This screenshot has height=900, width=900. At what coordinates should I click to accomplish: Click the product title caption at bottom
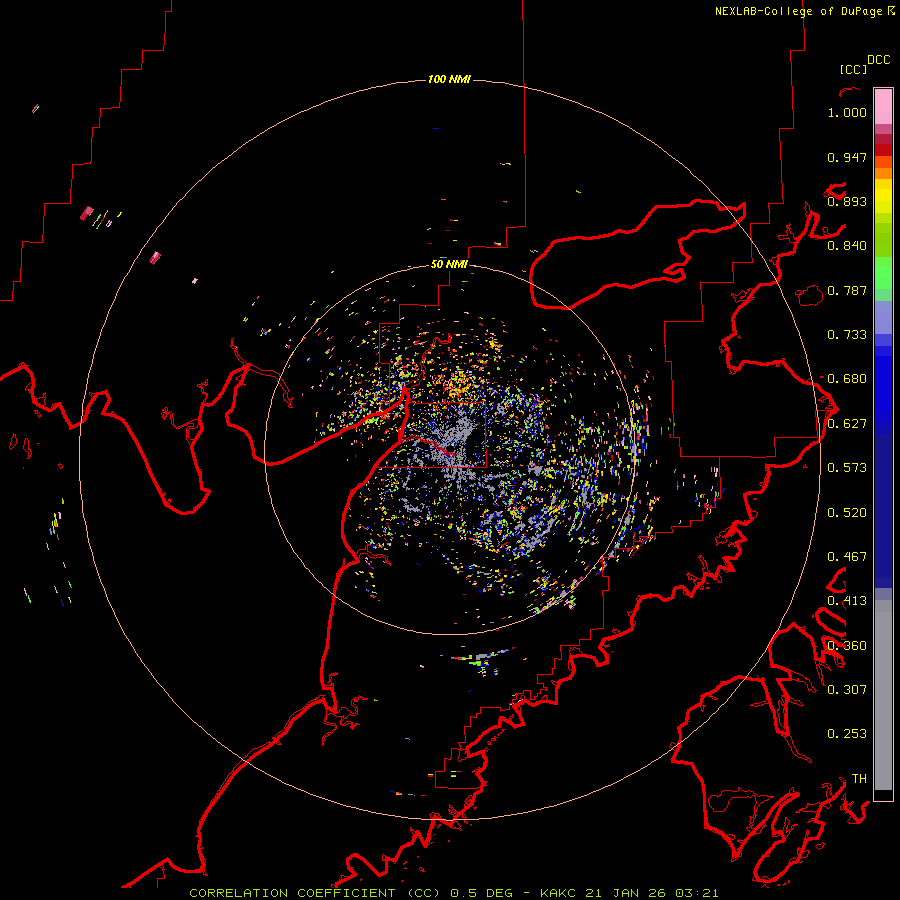click(x=453, y=893)
